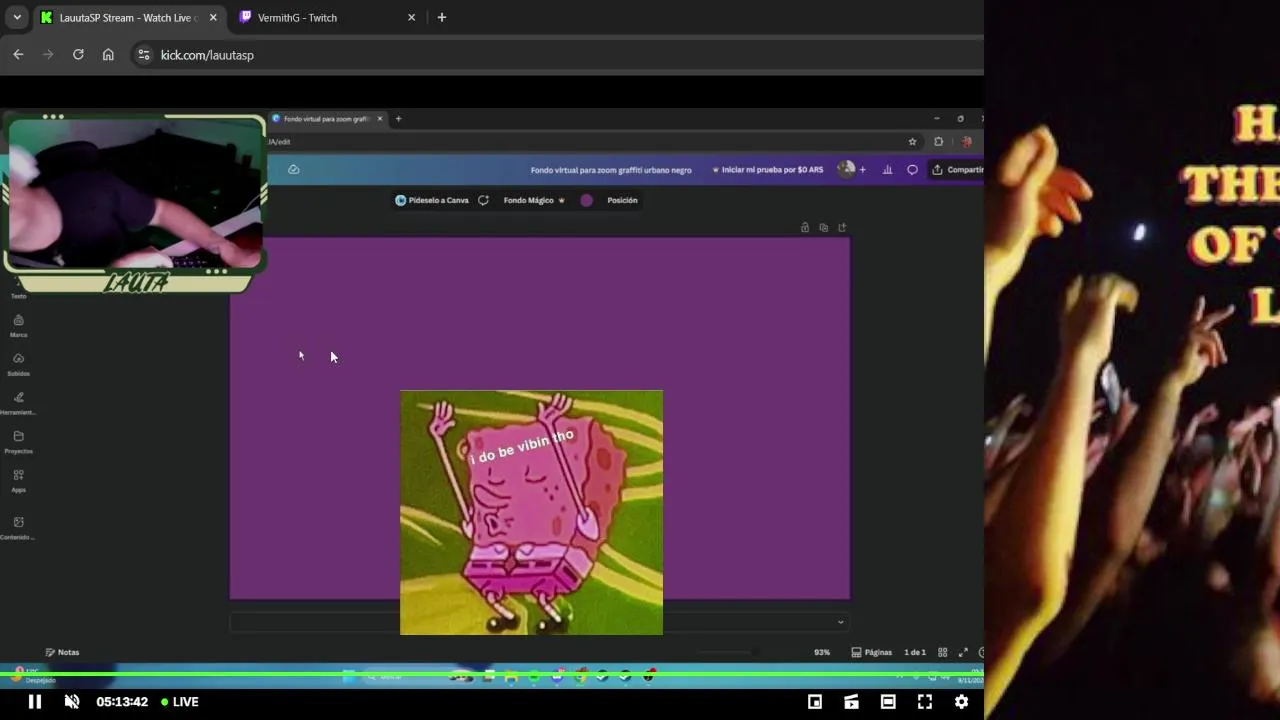1280x720 pixels.
Task: Close the VermithG Twitch tab
Action: tap(411, 18)
